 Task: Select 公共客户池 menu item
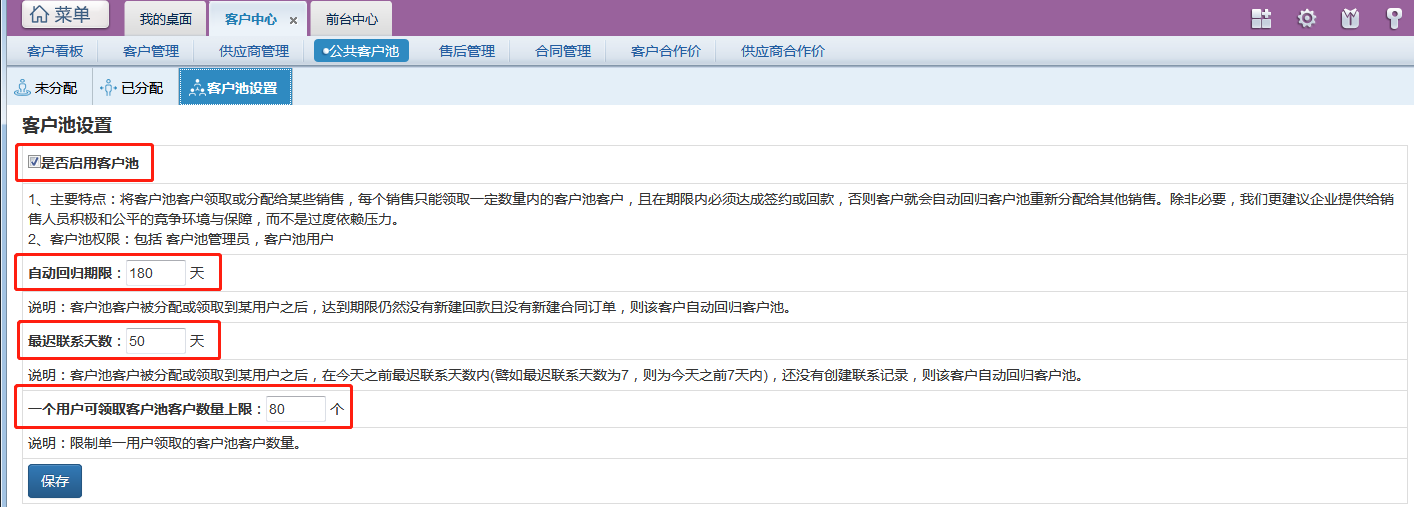(x=361, y=51)
